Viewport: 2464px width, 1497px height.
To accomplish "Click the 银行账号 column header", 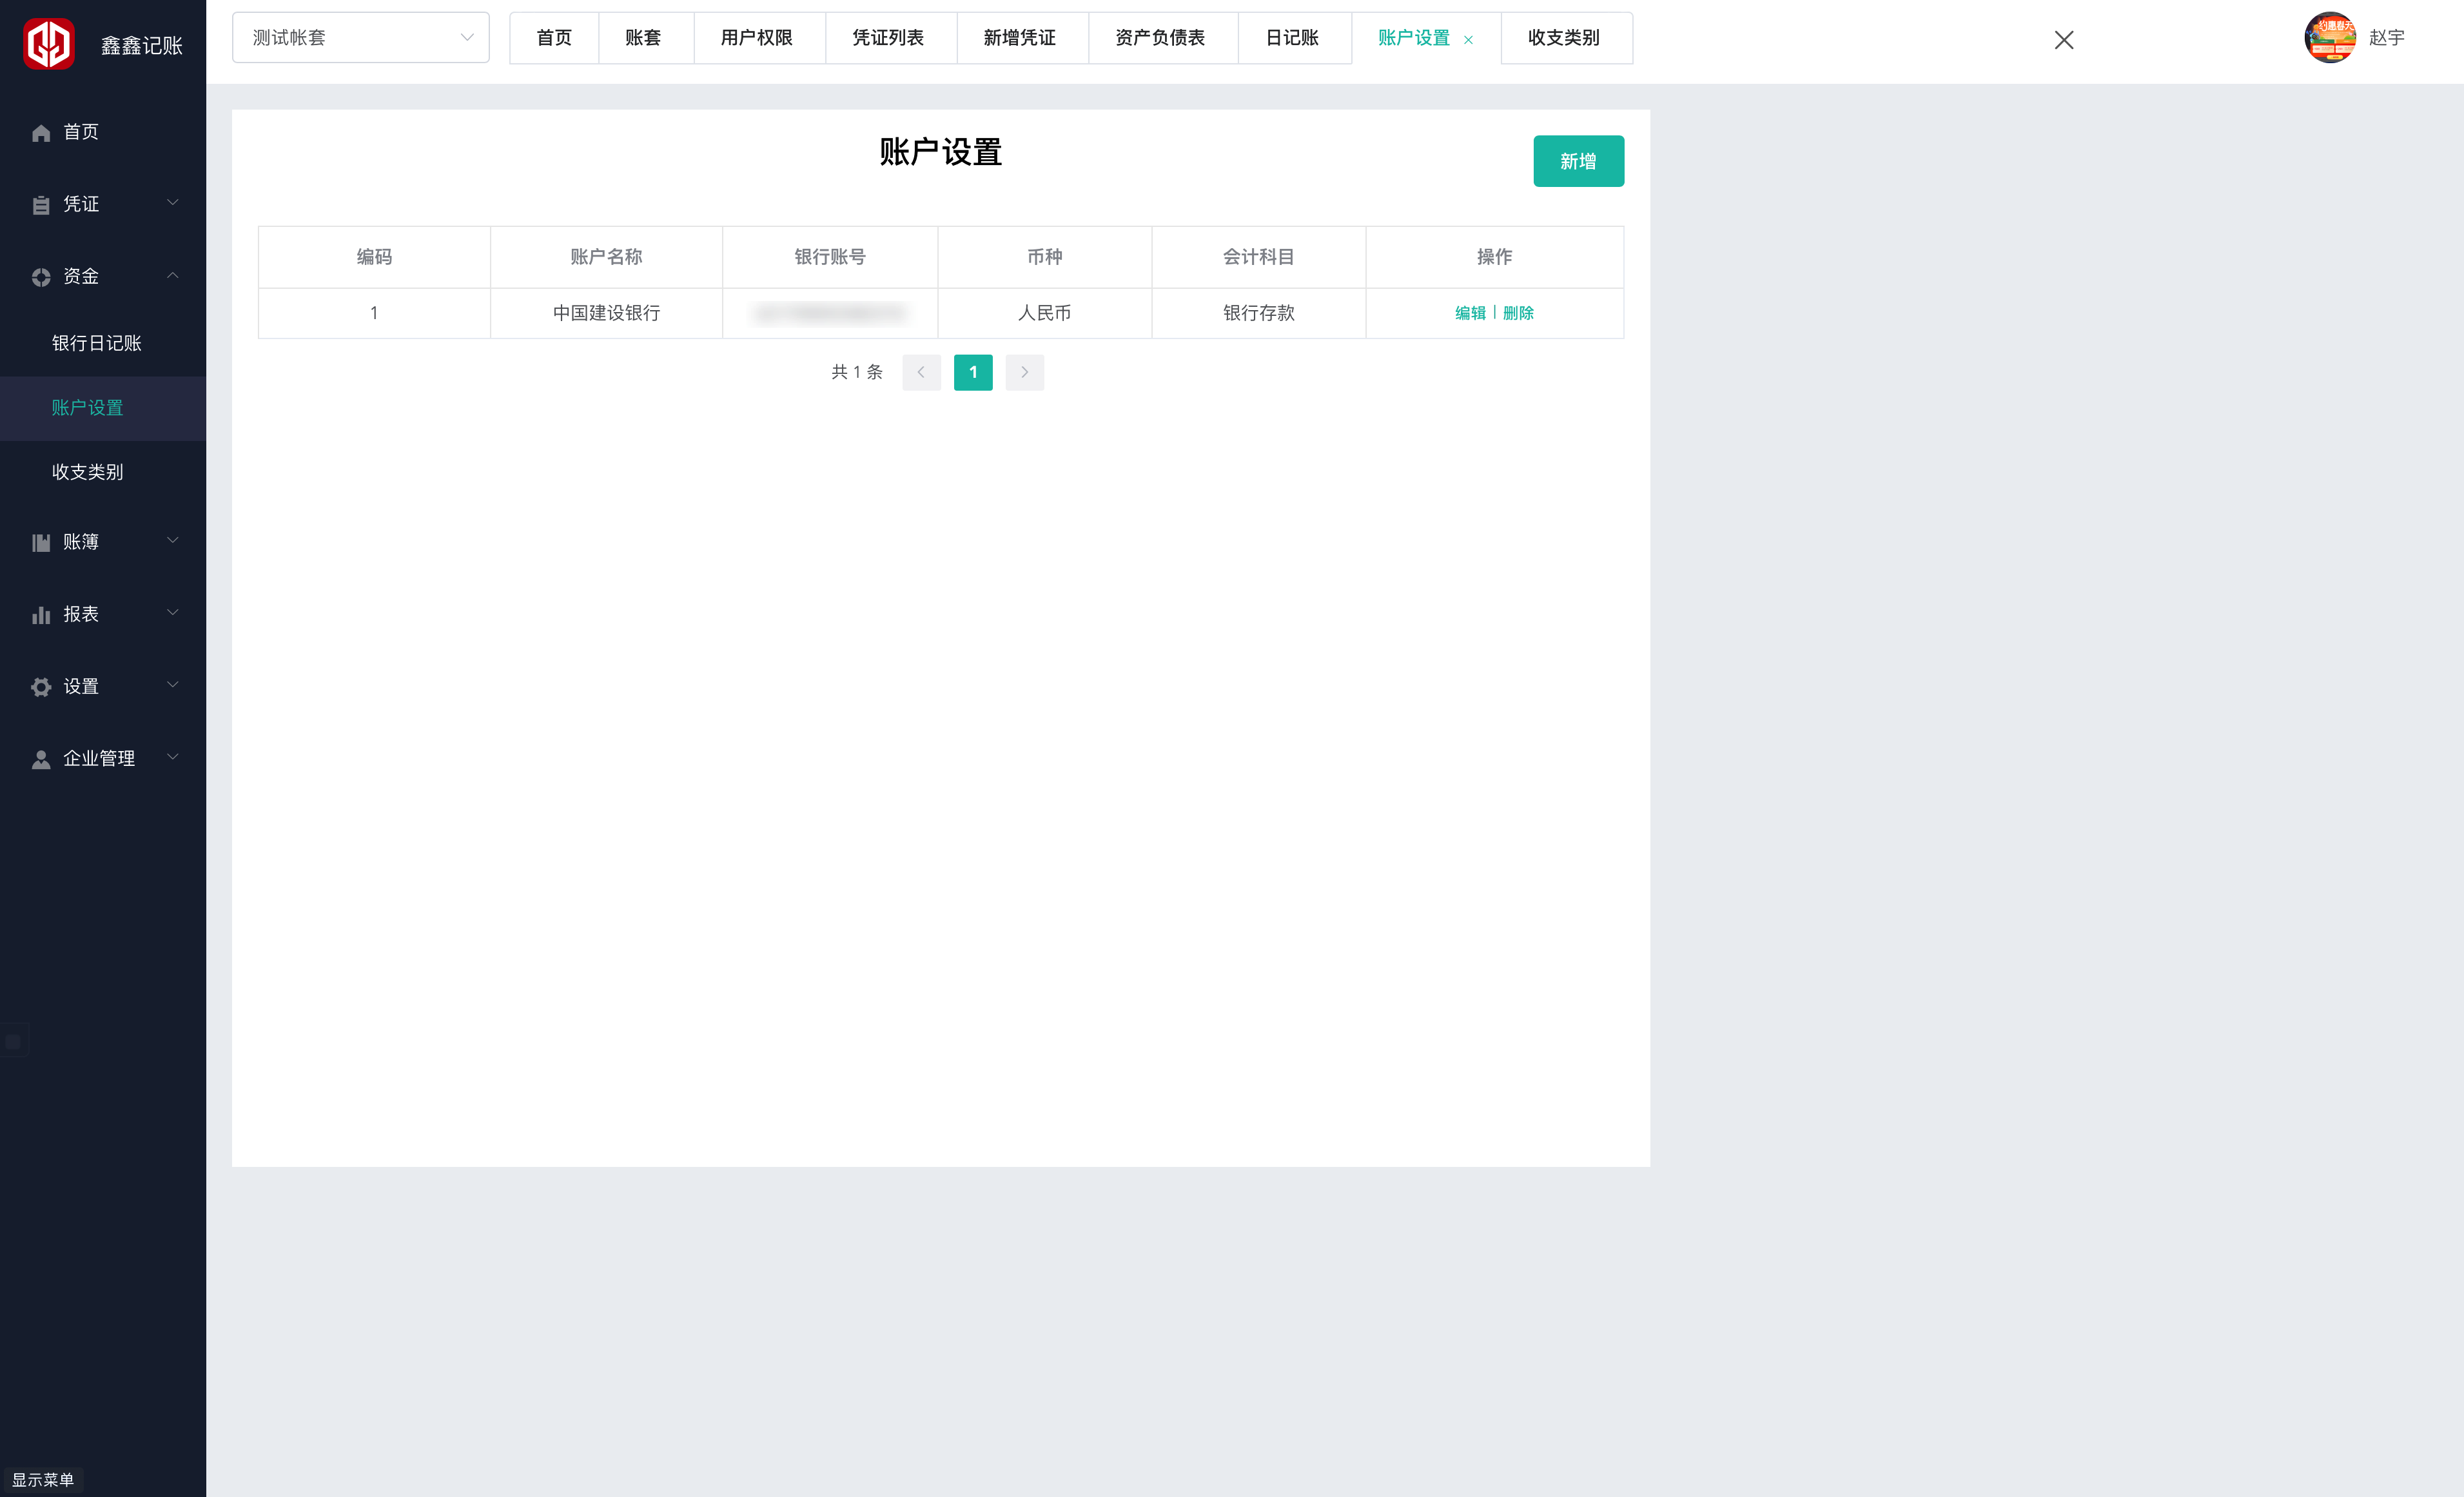I will tap(830, 257).
